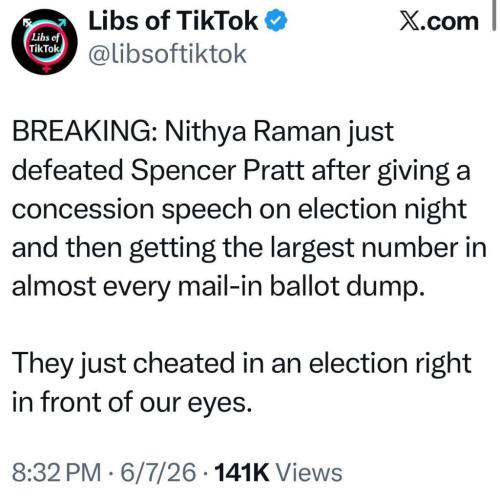Click the '.com' watermark text
This screenshot has height=499, width=500.
coord(449,22)
